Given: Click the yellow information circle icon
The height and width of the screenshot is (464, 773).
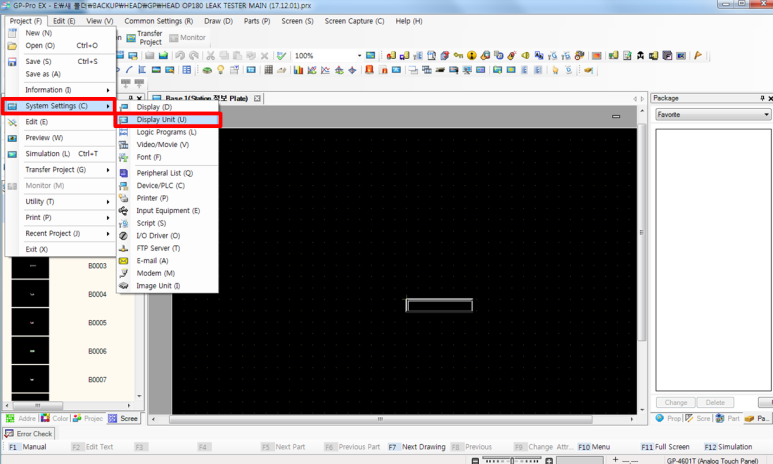Looking at the screenshot, I should [472, 55].
